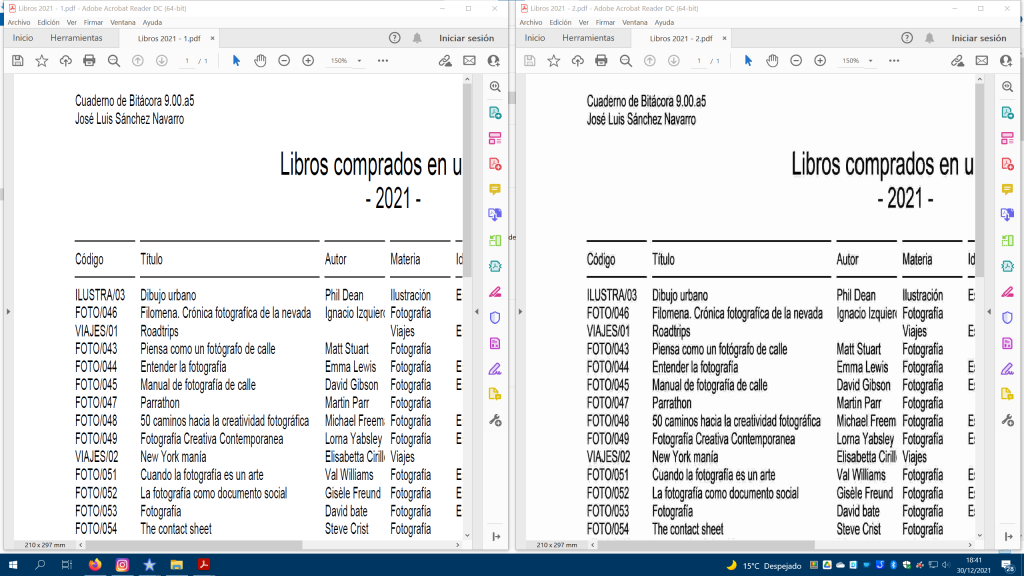Open the Archivo menu in left window
Image resolution: width=1024 pixels, height=576 pixels.
coord(20,22)
